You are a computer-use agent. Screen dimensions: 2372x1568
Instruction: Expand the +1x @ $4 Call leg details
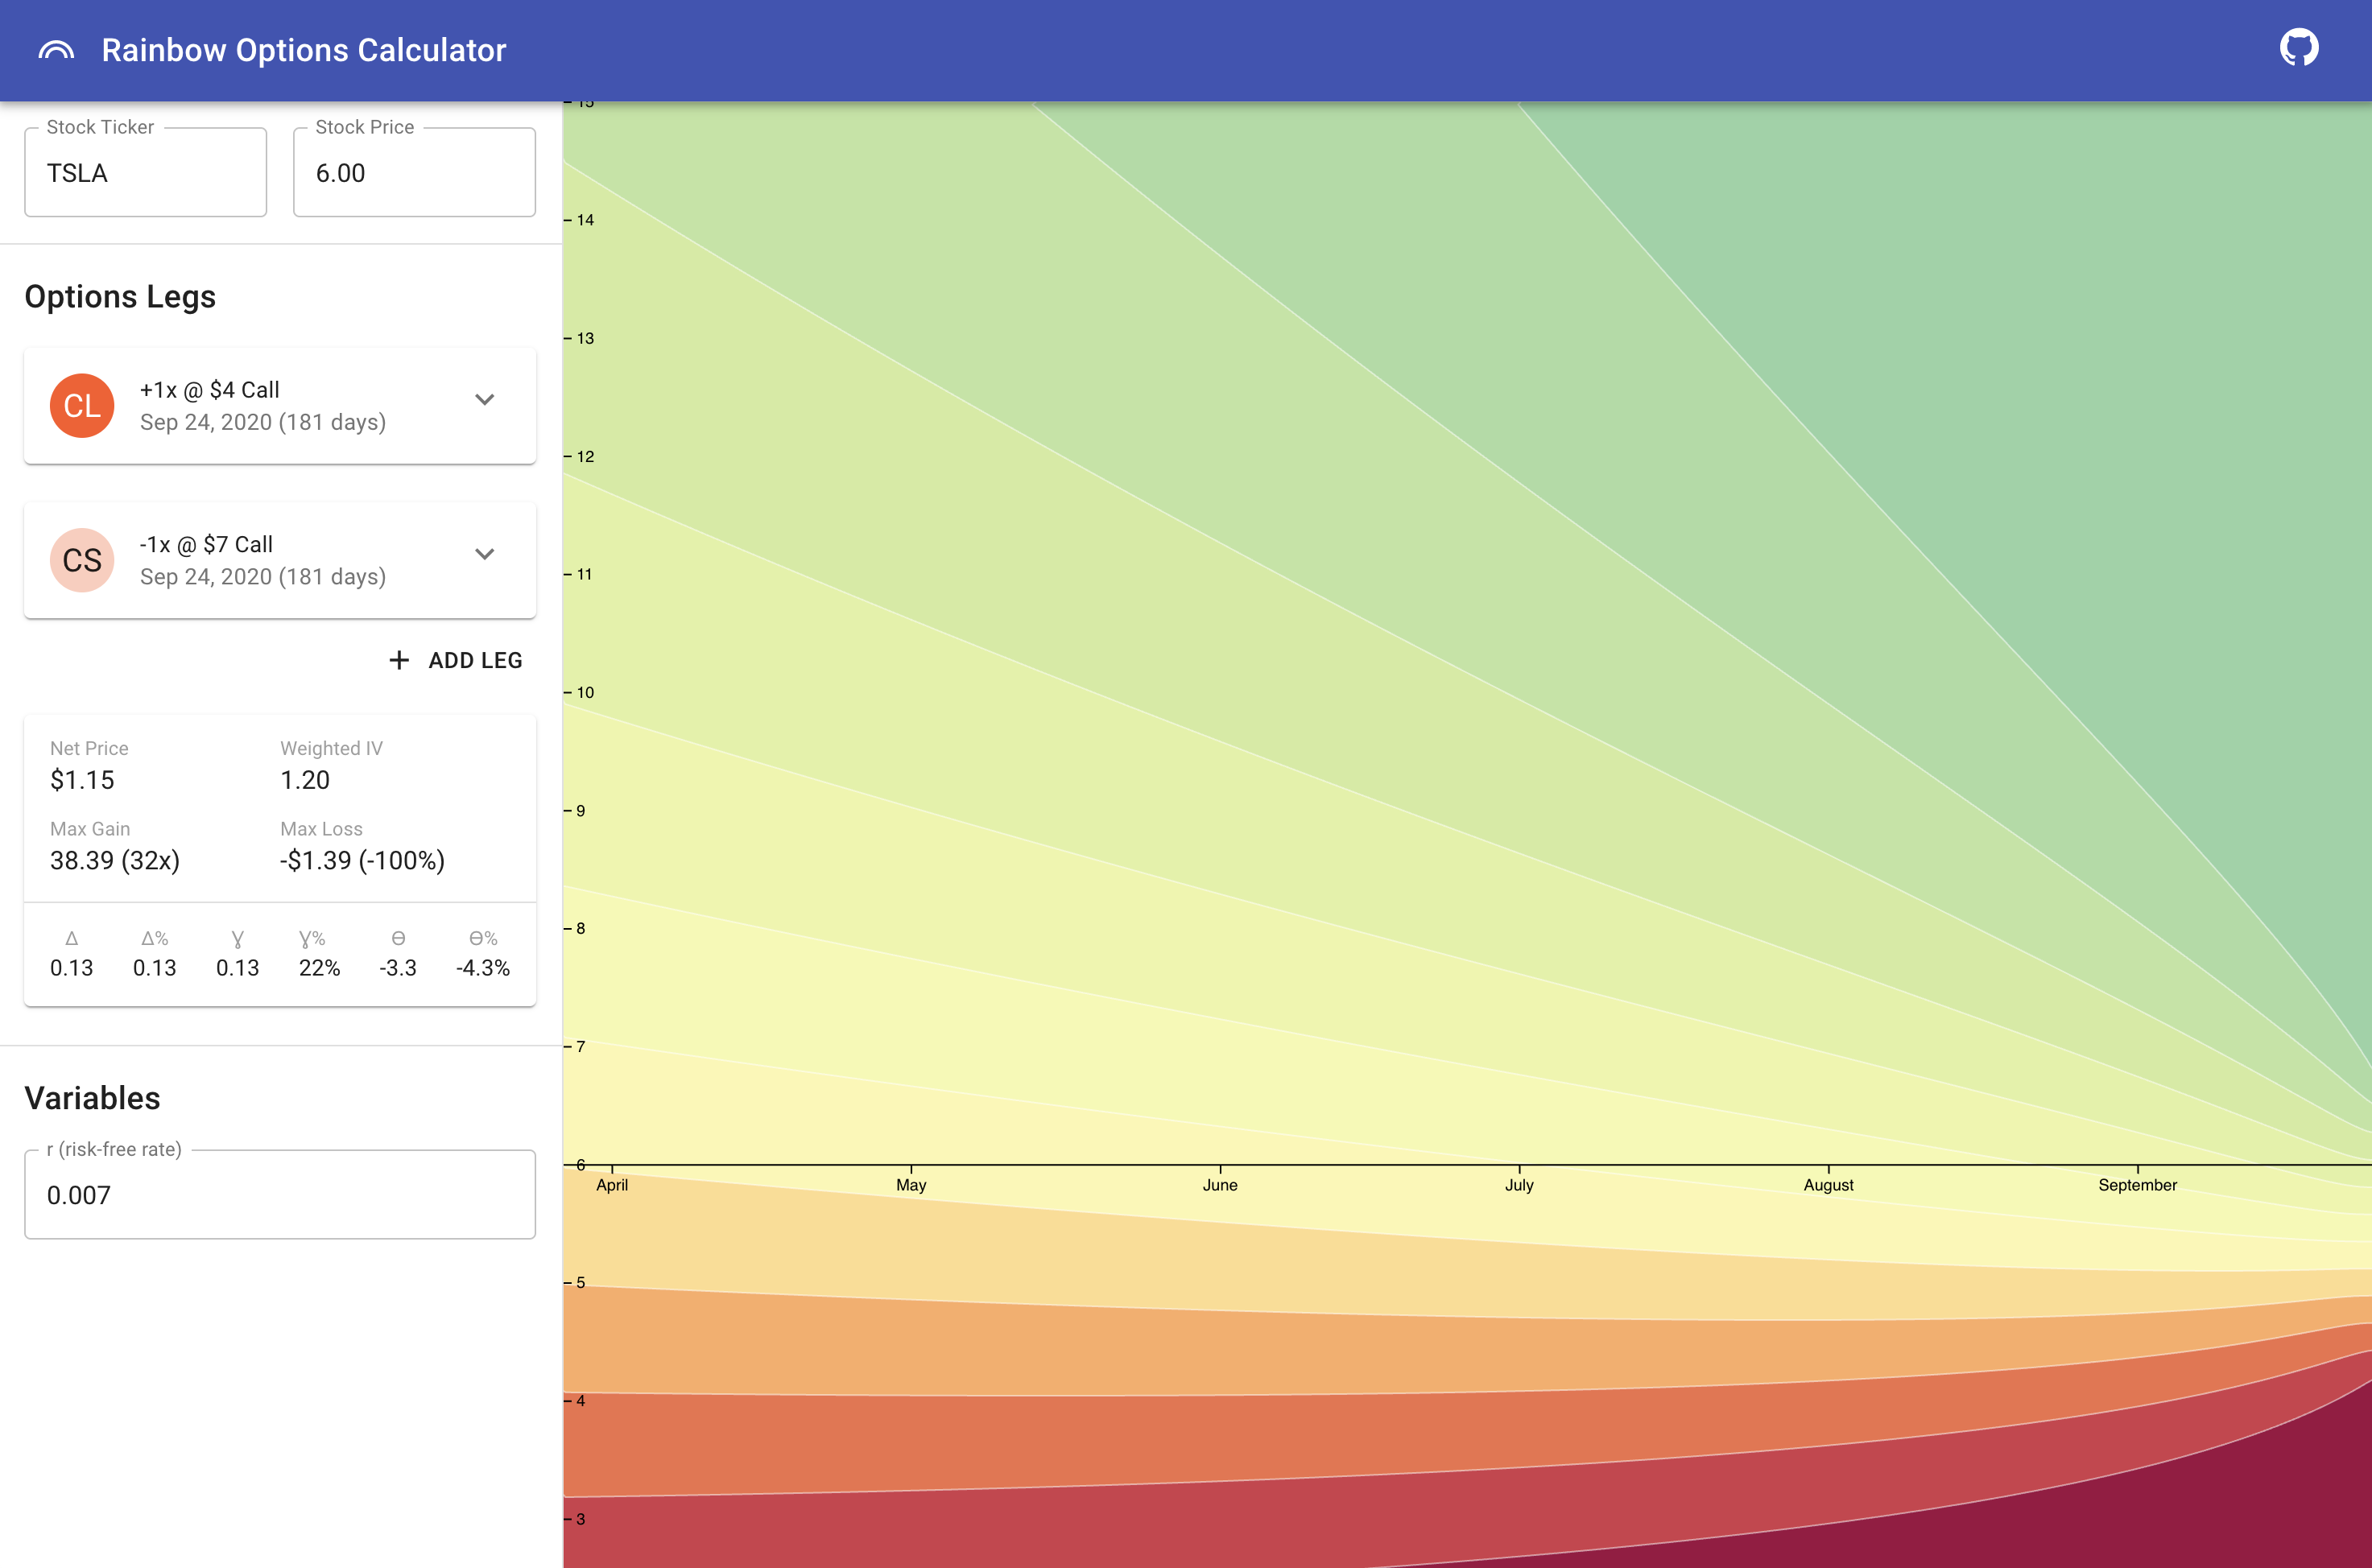pyautogui.click(x=486, y=400)
